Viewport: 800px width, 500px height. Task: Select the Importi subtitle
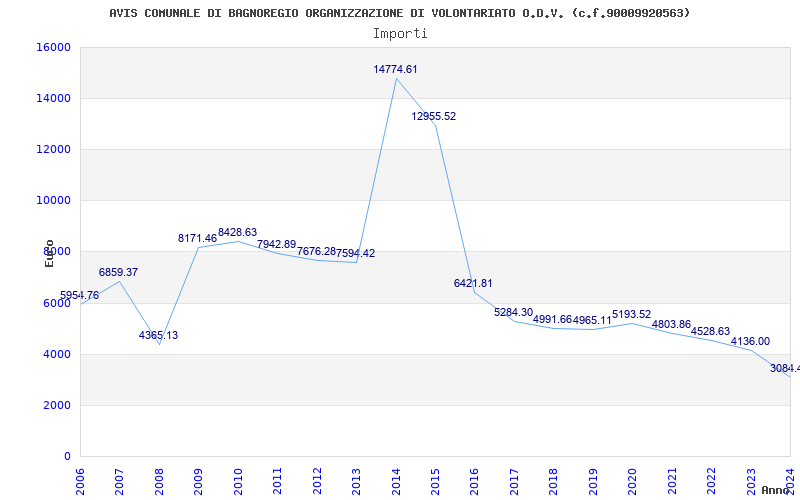tap(400, 34)
